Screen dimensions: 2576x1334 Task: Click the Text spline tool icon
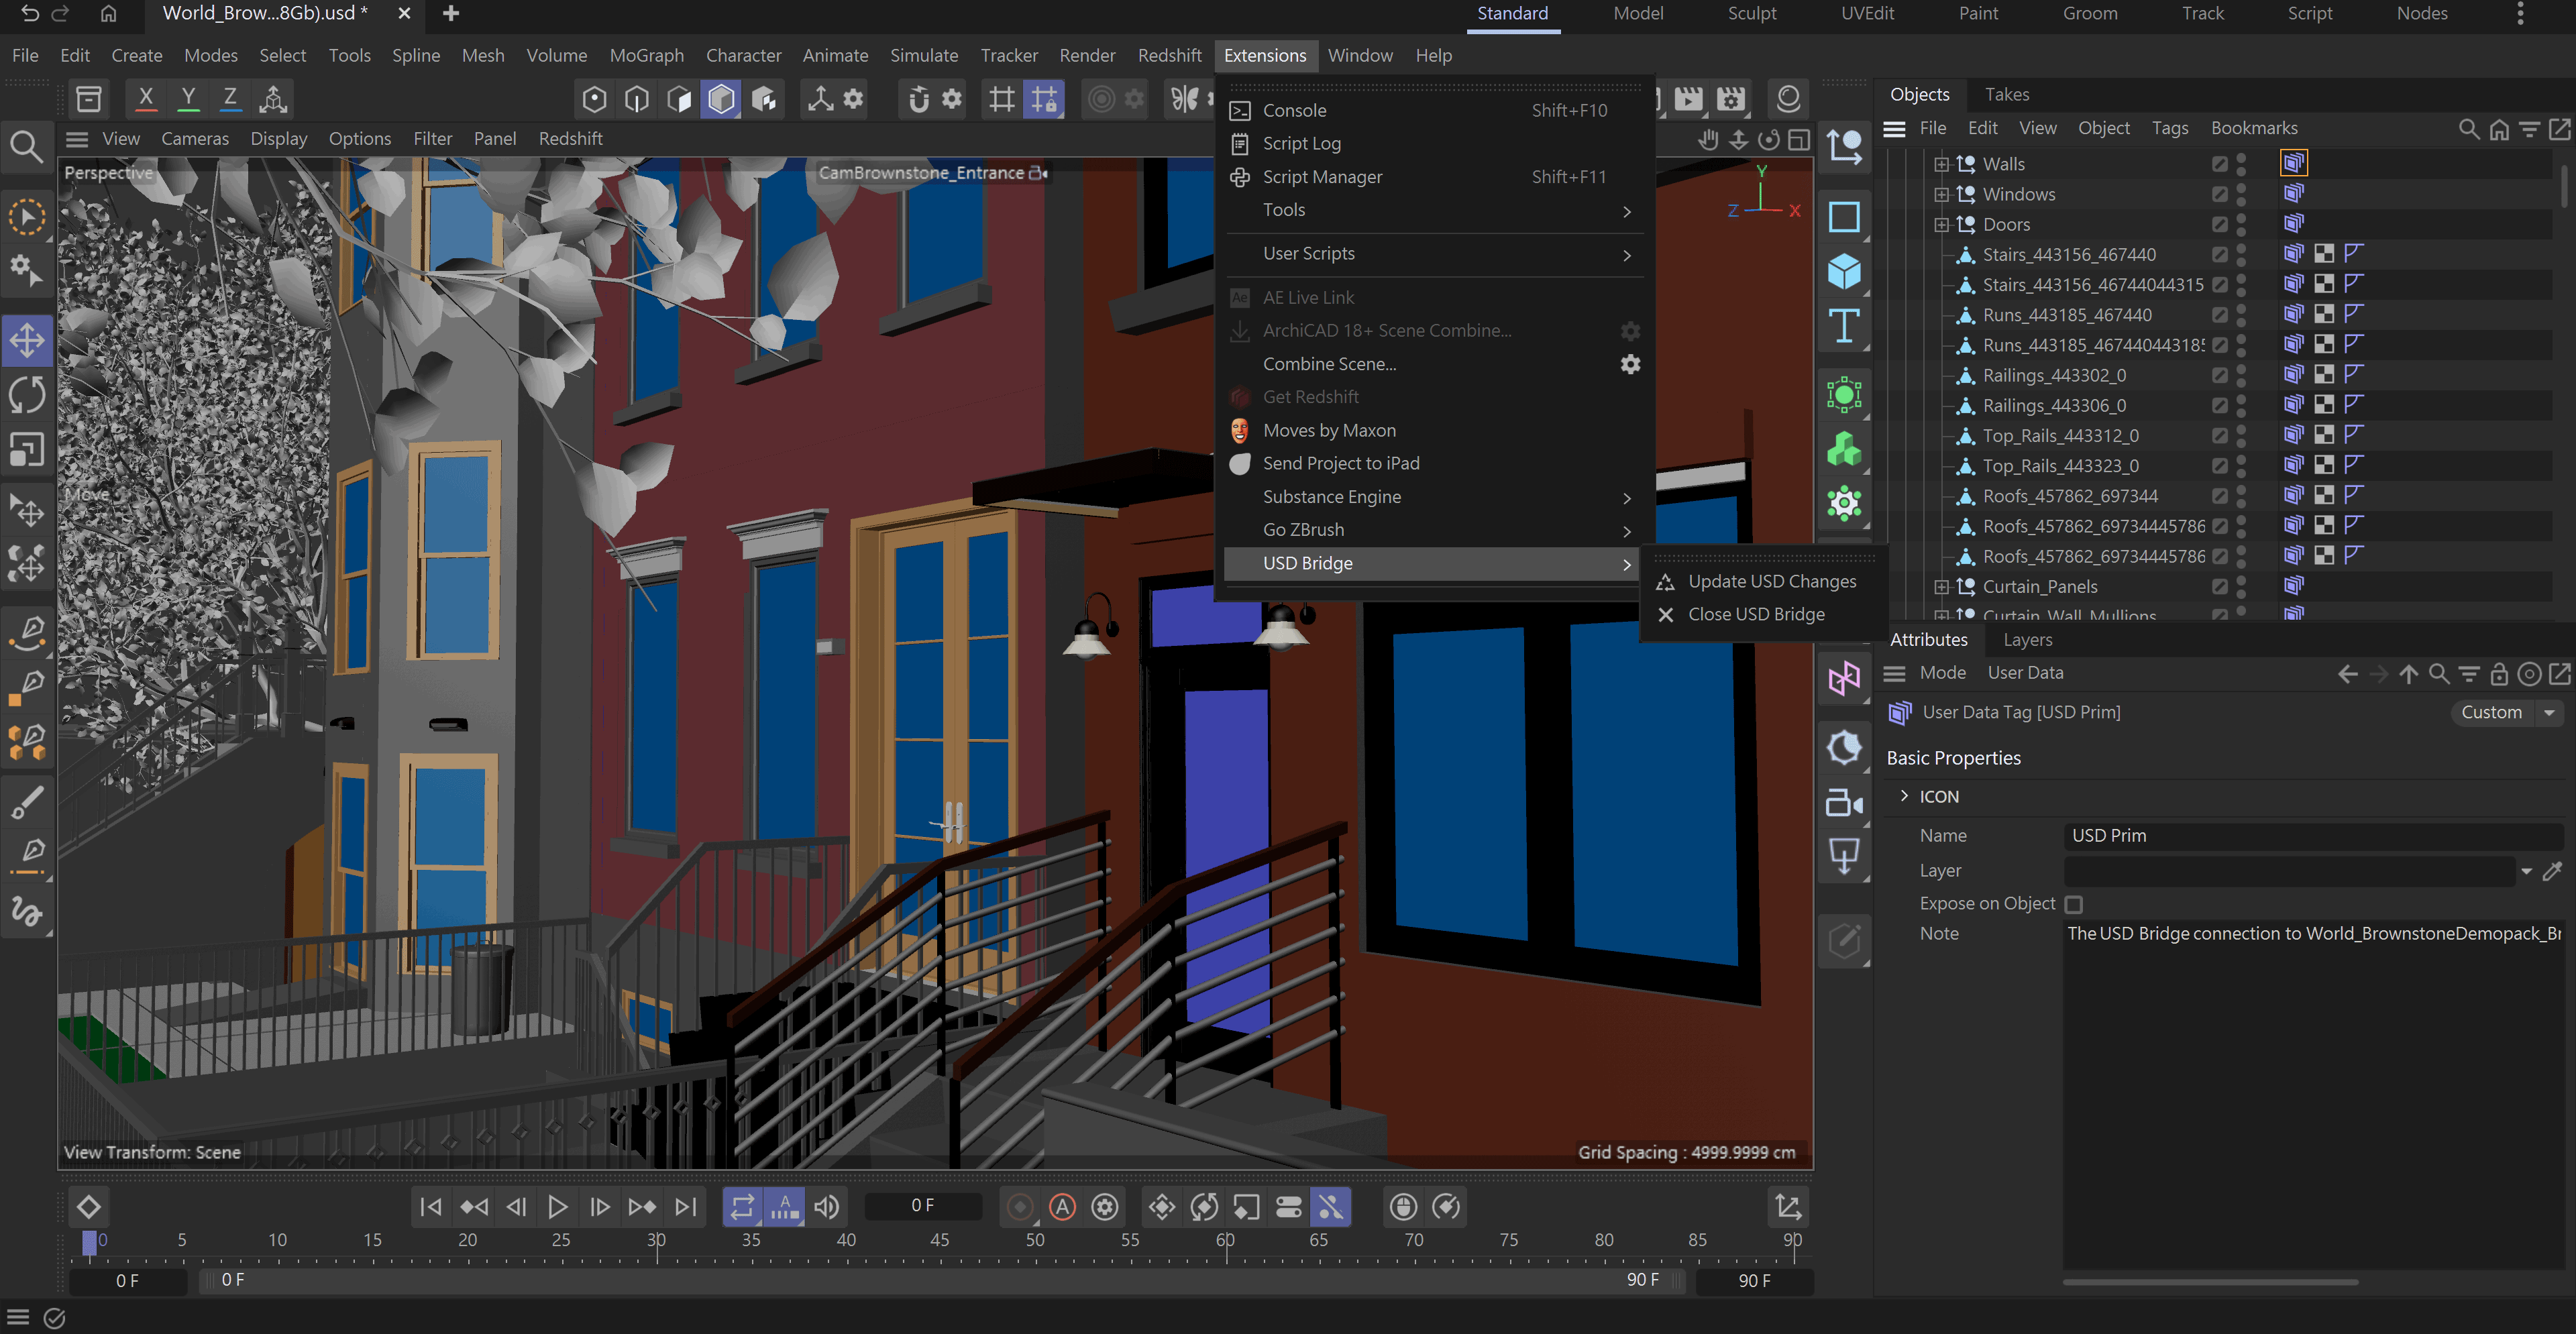tap(1843, 326)
